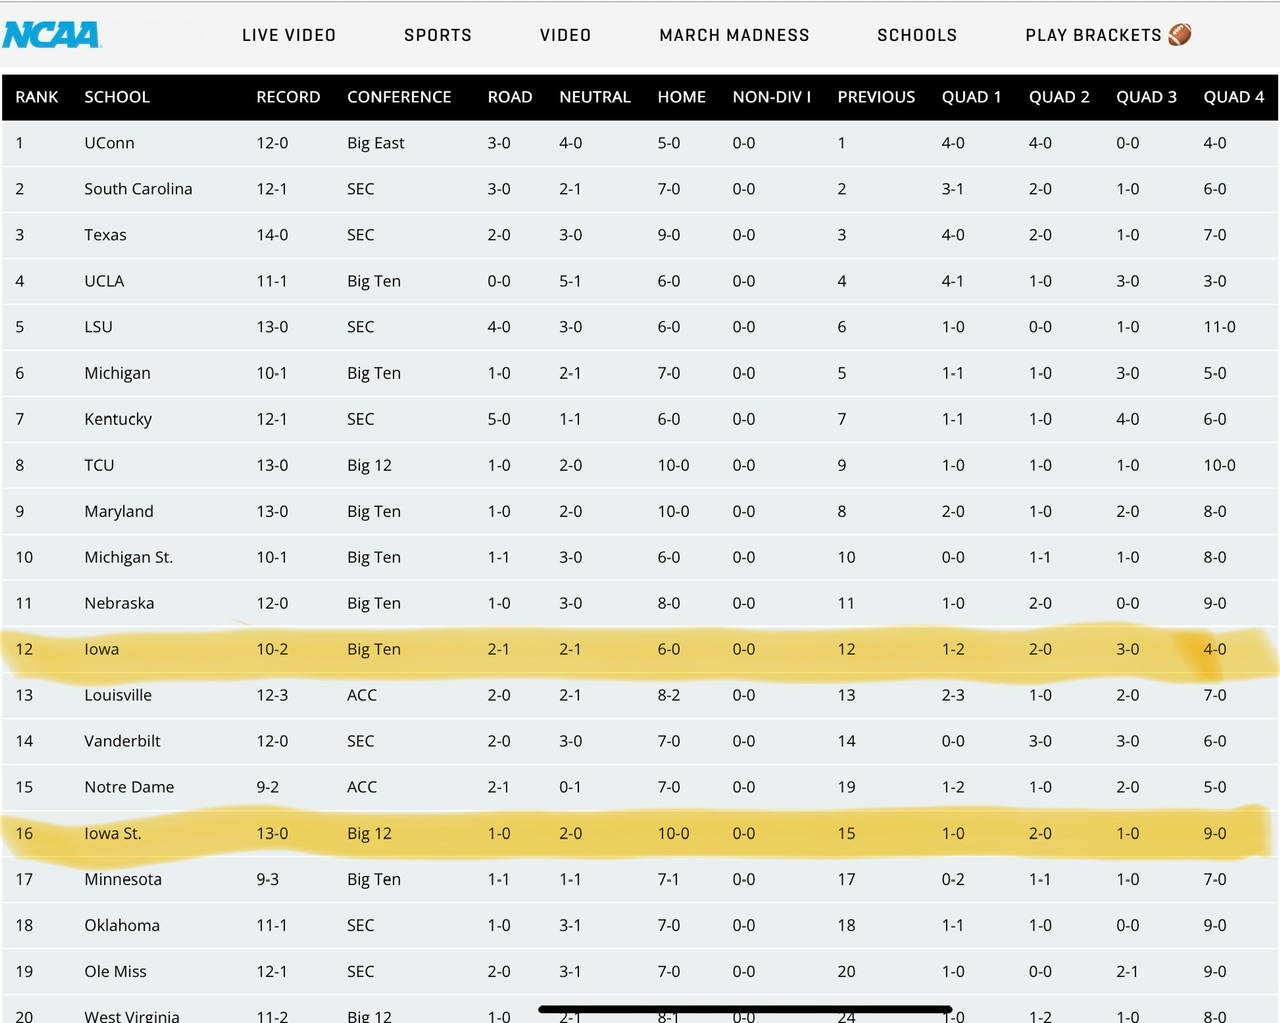Tap the home indicator bar at bottom
The height and width of the screenshot is (1023, 1280).
click(x=745, y=1009)
